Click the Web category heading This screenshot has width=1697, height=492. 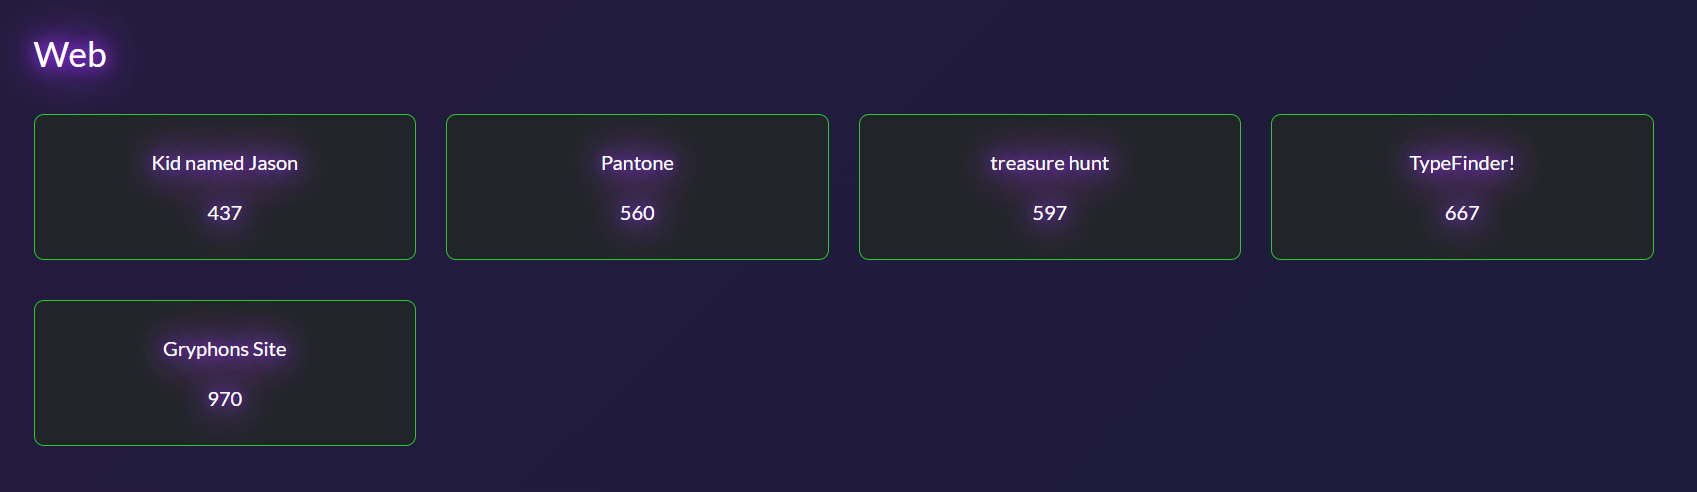pyautogui.click(x=70, y=55)
